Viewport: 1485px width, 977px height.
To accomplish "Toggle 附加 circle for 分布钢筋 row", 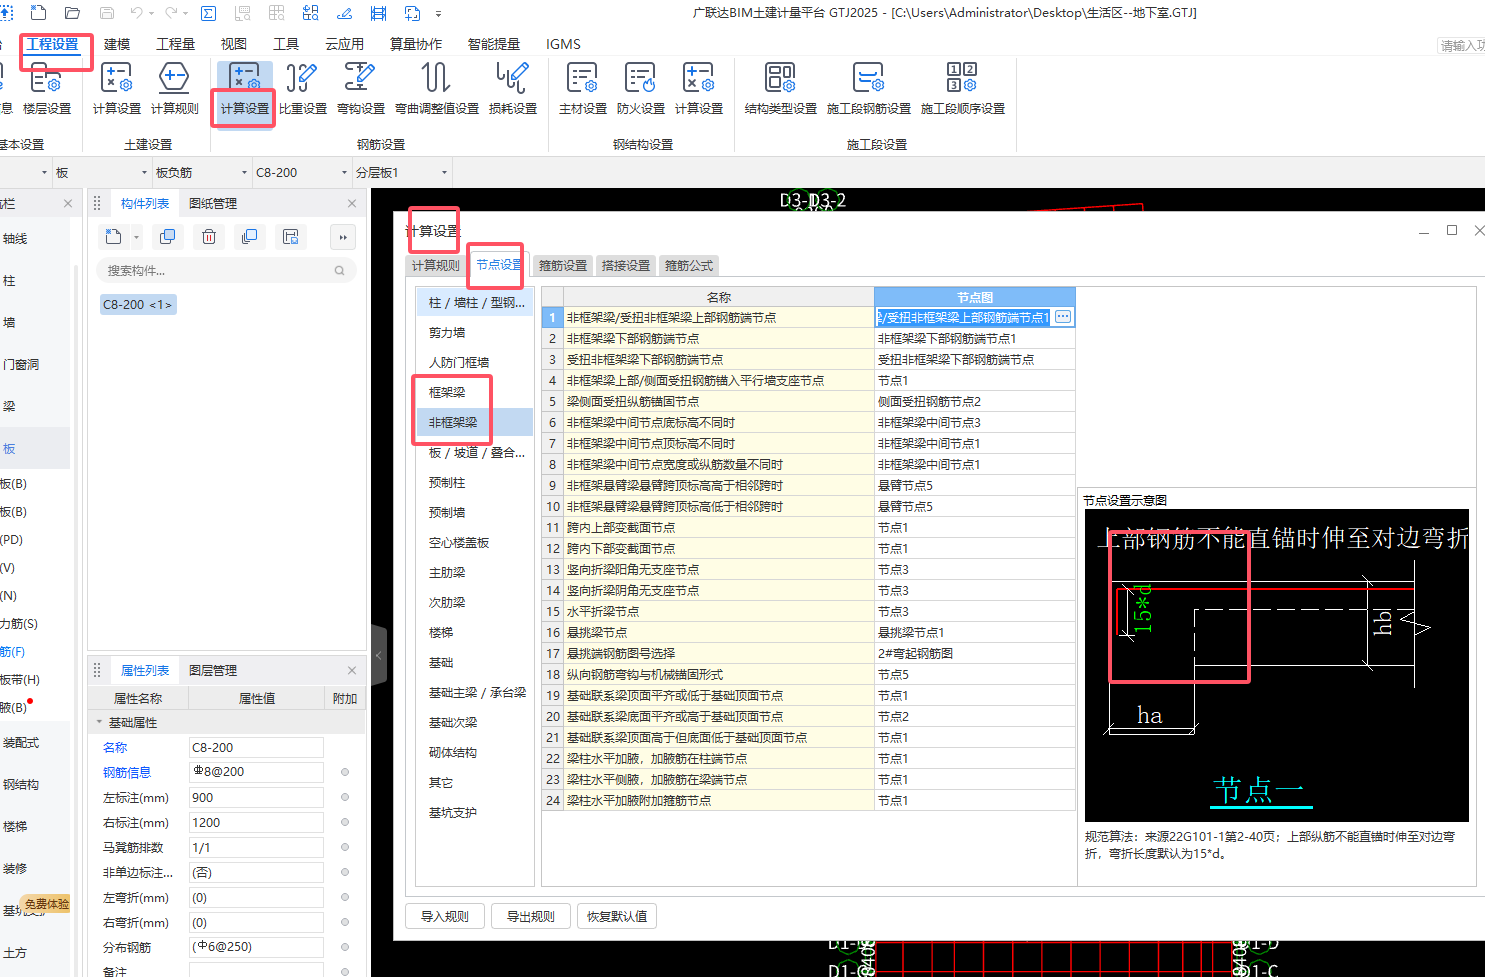I will (x=345, y=947).
